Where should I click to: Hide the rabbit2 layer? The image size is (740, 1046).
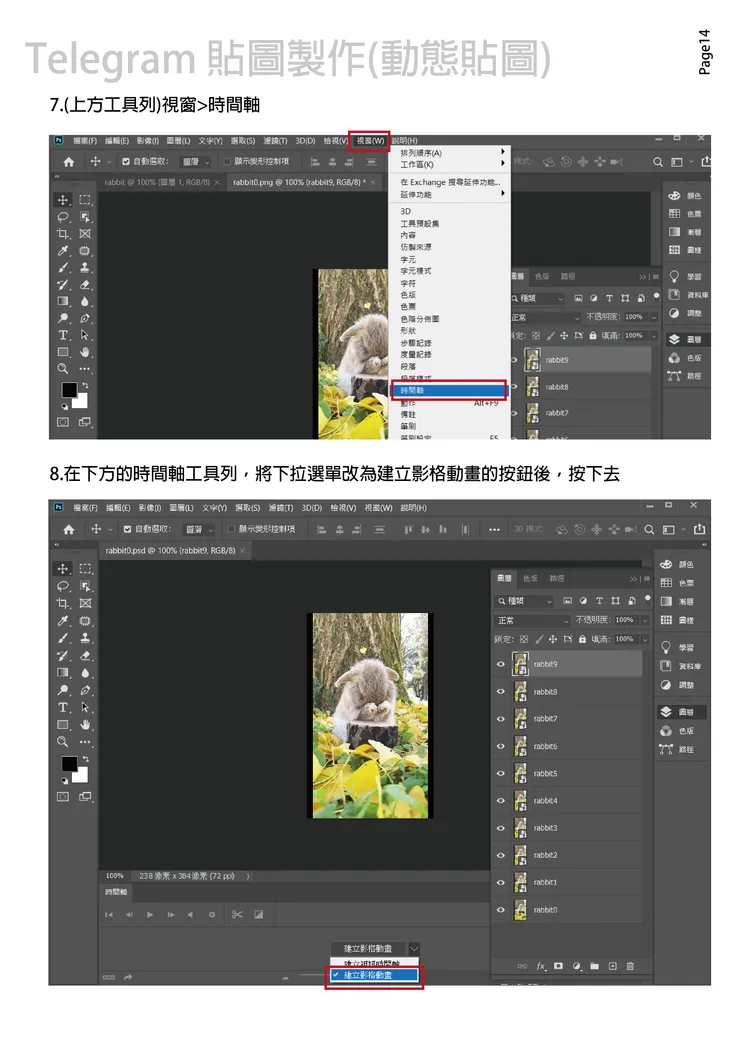click(500, 855)
